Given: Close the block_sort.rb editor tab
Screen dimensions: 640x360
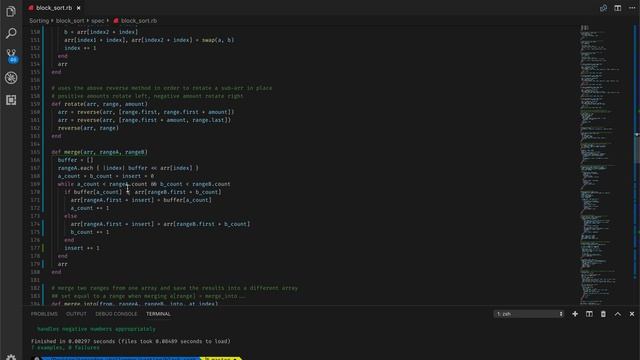Looking at the screenshot, I should 78,8.
